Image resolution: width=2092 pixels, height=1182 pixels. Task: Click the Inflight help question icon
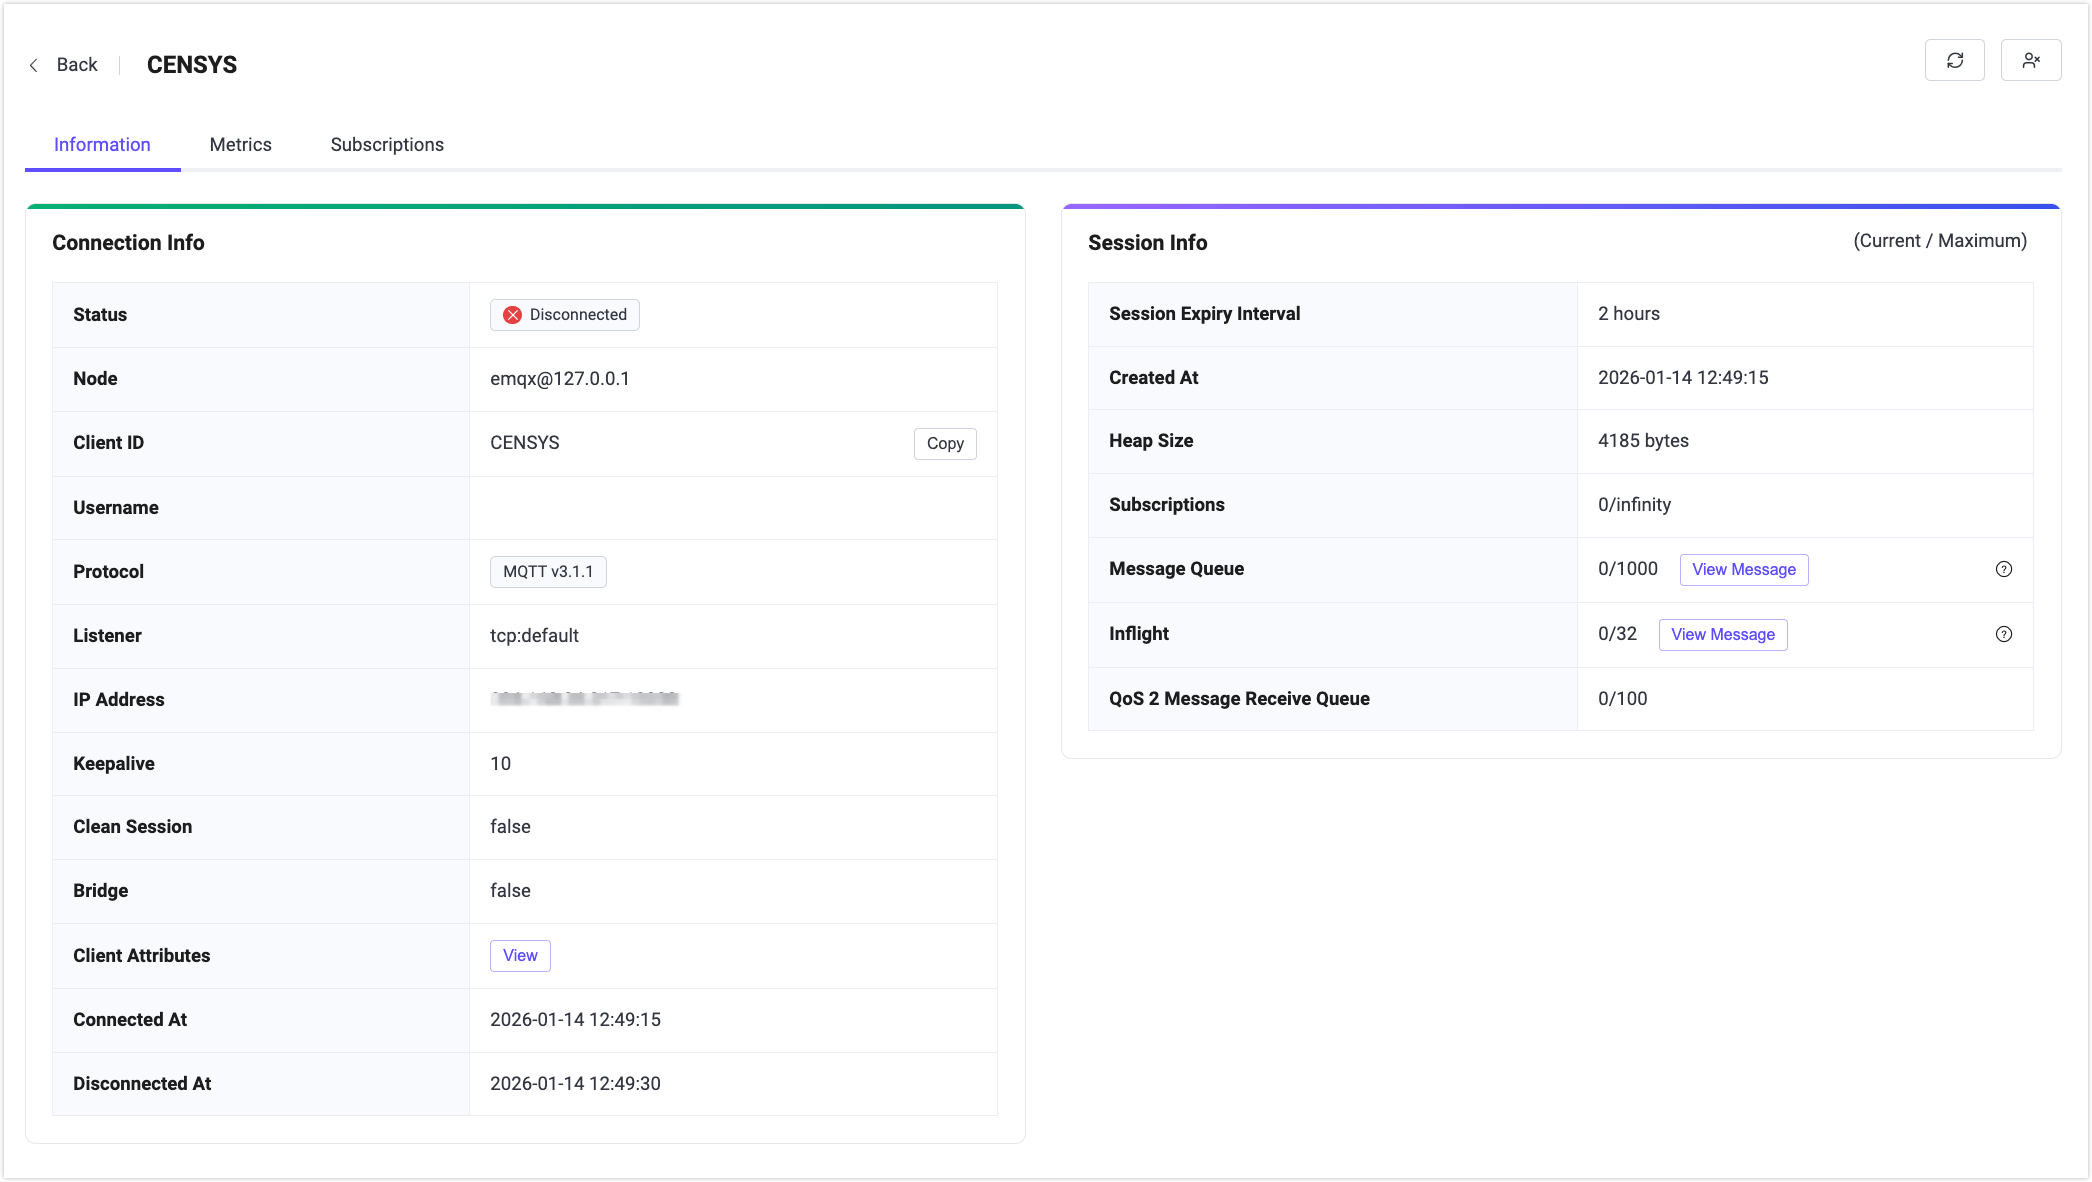(x=2003, y=634)
